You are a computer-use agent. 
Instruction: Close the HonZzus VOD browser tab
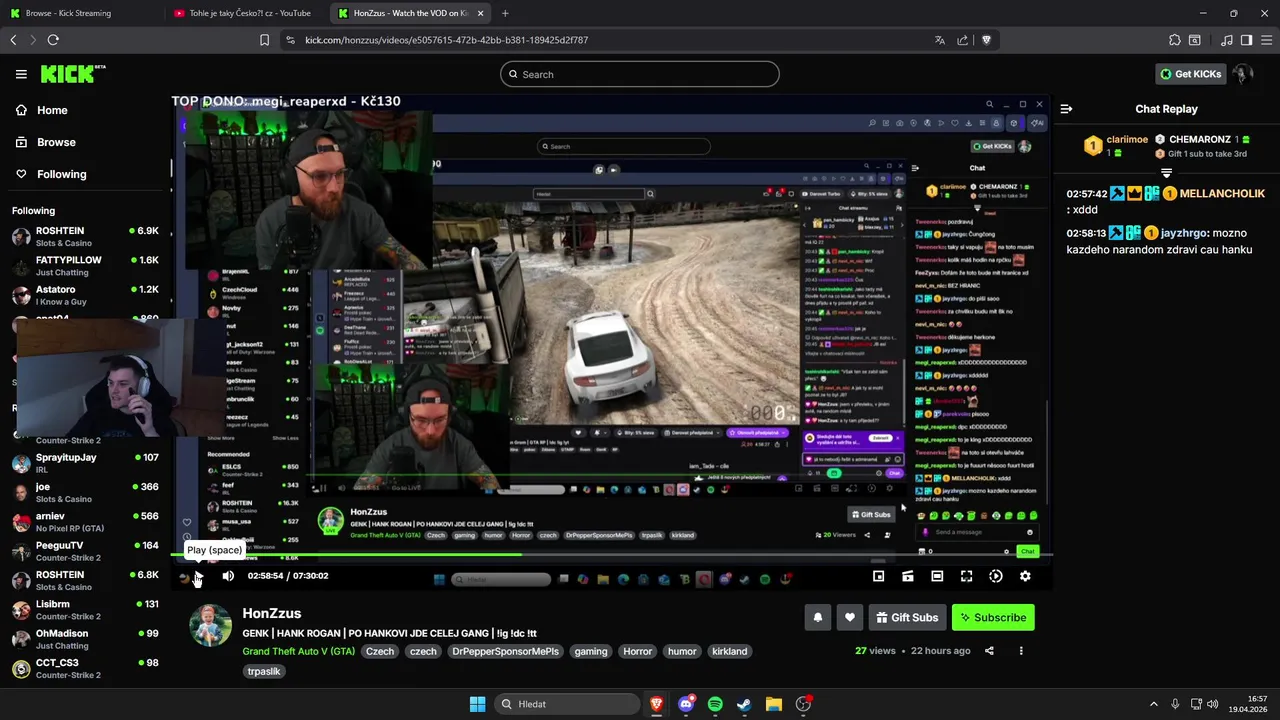480,13
